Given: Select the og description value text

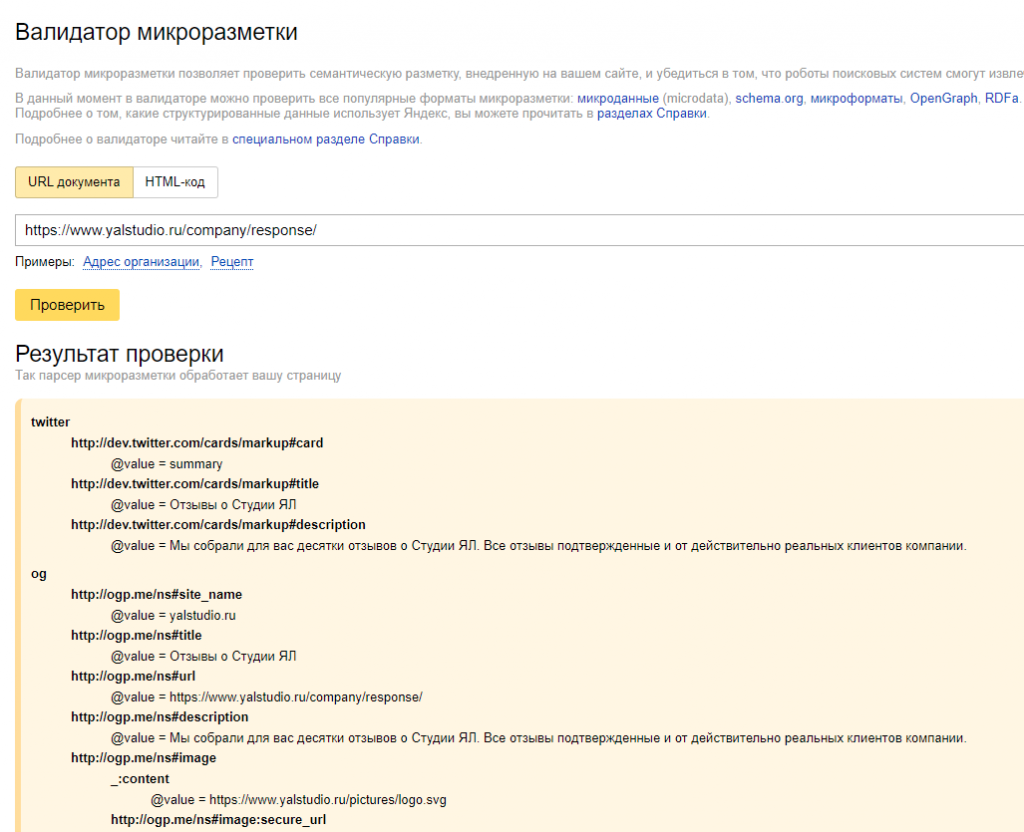Looking at the screenshot, I should pos(539,738).
